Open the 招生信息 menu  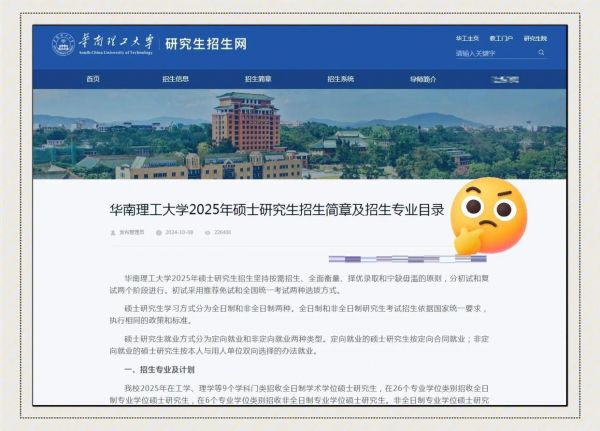click(175, 79)
